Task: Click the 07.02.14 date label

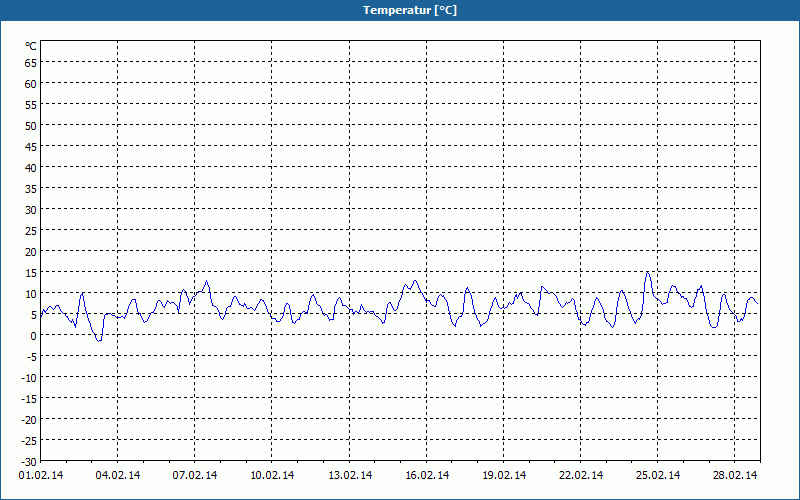Action: tap(194, 476)
